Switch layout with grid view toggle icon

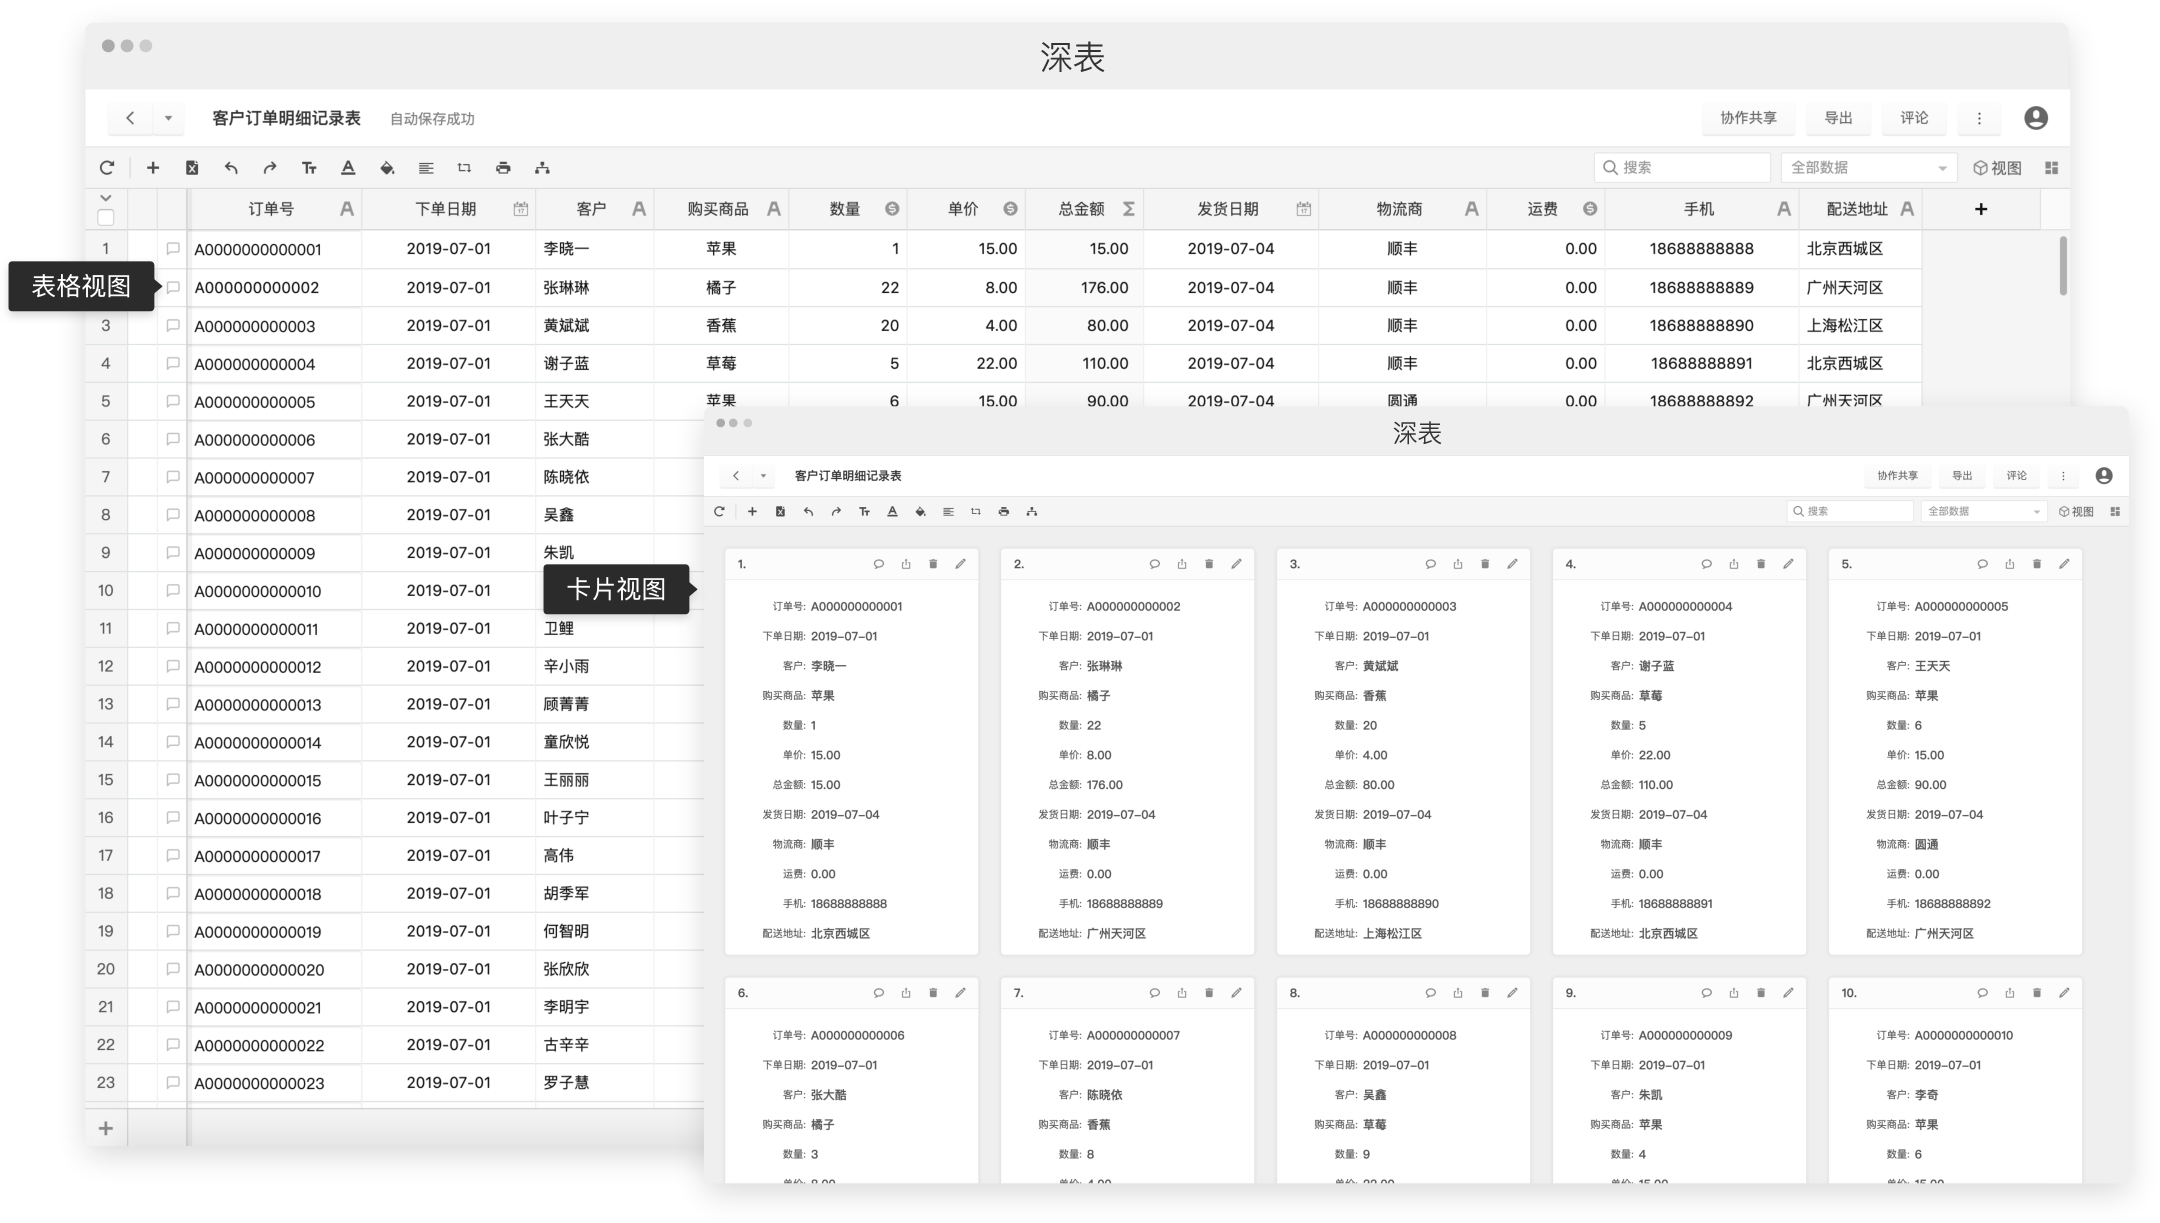(x=2051, y=168)
